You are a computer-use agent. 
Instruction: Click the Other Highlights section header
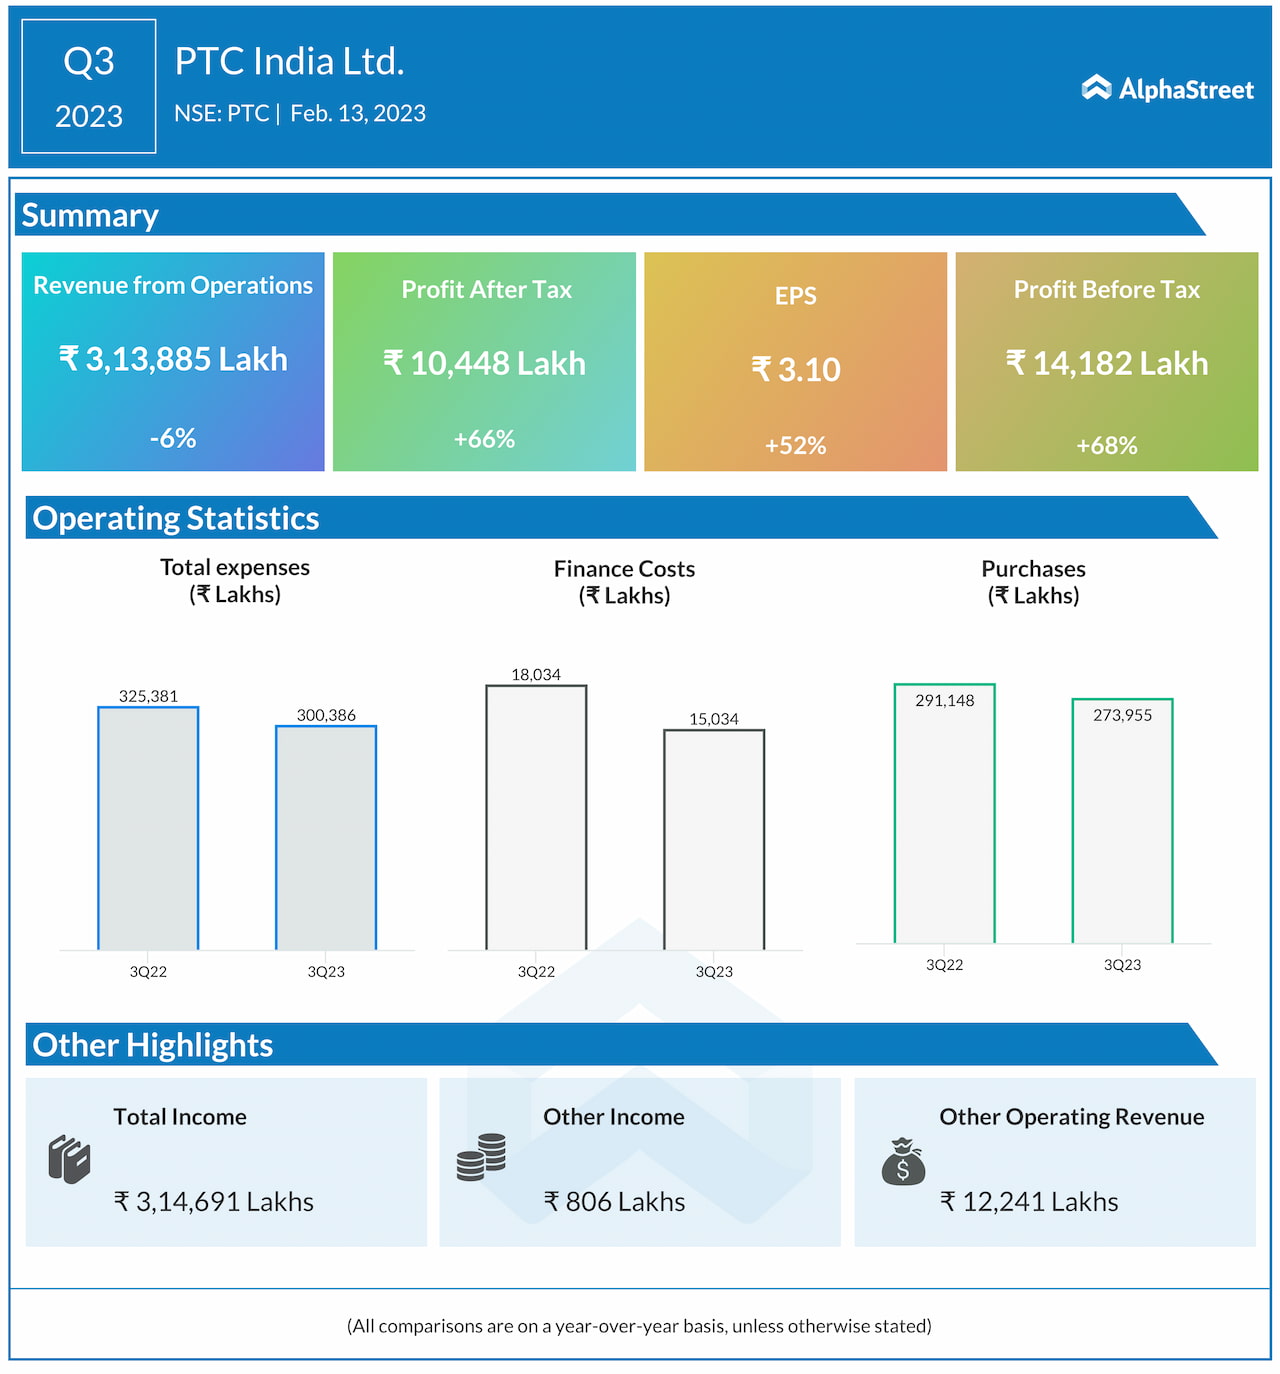pyautogui.click(x=153, y=1045)
